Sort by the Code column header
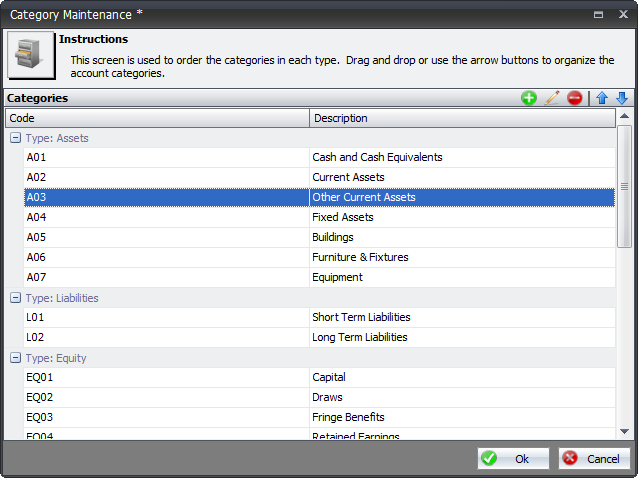 coord(157,118)
